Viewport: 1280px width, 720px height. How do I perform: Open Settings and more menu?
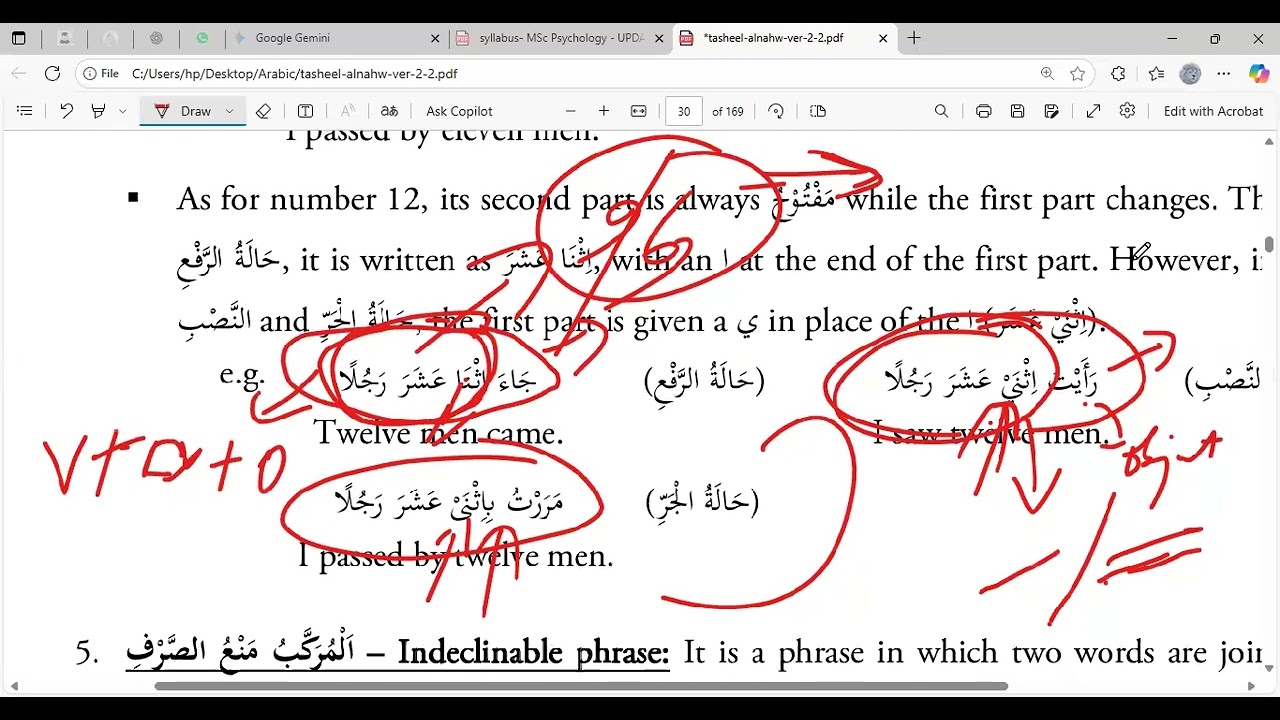pyautogui.click(x=1224, y=73)
